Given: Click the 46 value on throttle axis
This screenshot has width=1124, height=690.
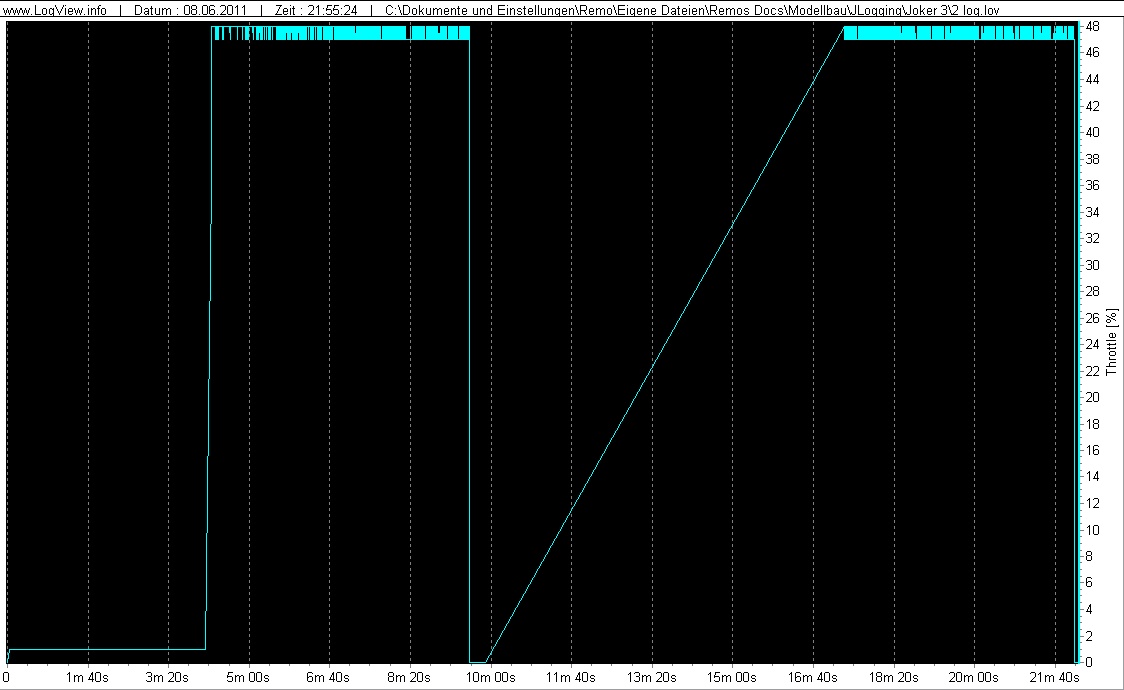Looking at the screenshot, I should click(1092, 52).
